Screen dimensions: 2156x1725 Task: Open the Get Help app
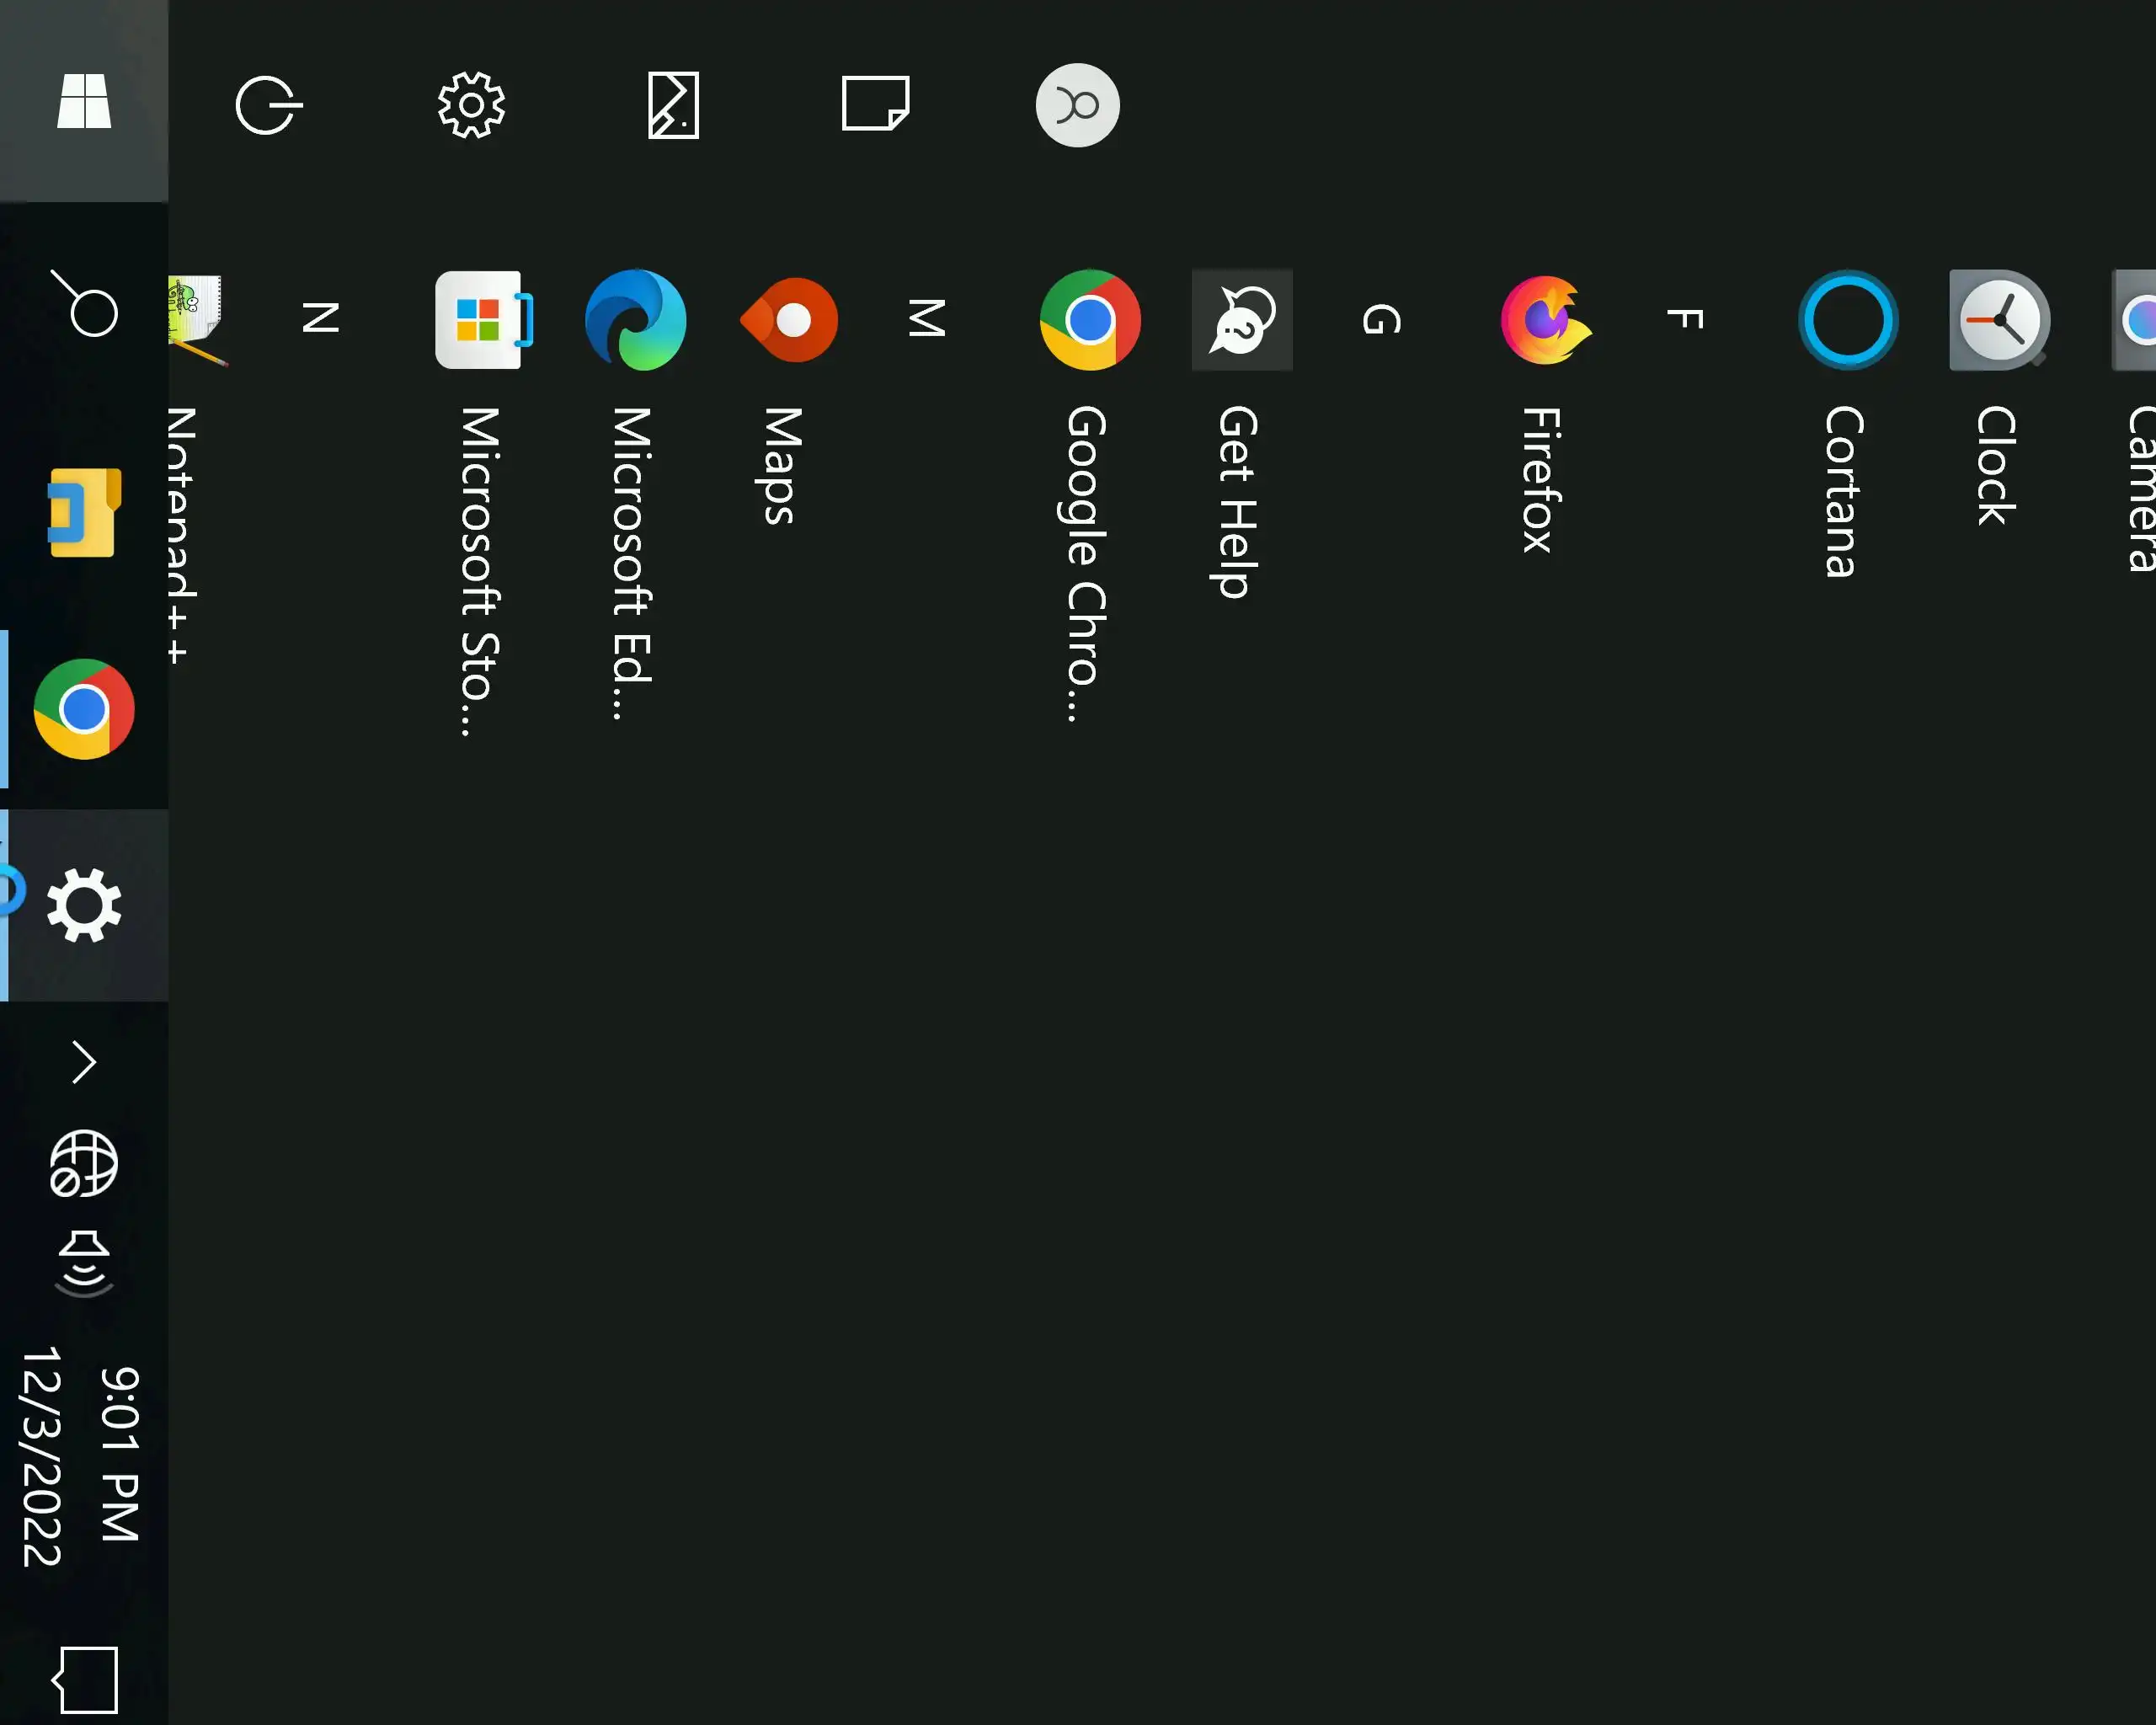pos(1242,320)
